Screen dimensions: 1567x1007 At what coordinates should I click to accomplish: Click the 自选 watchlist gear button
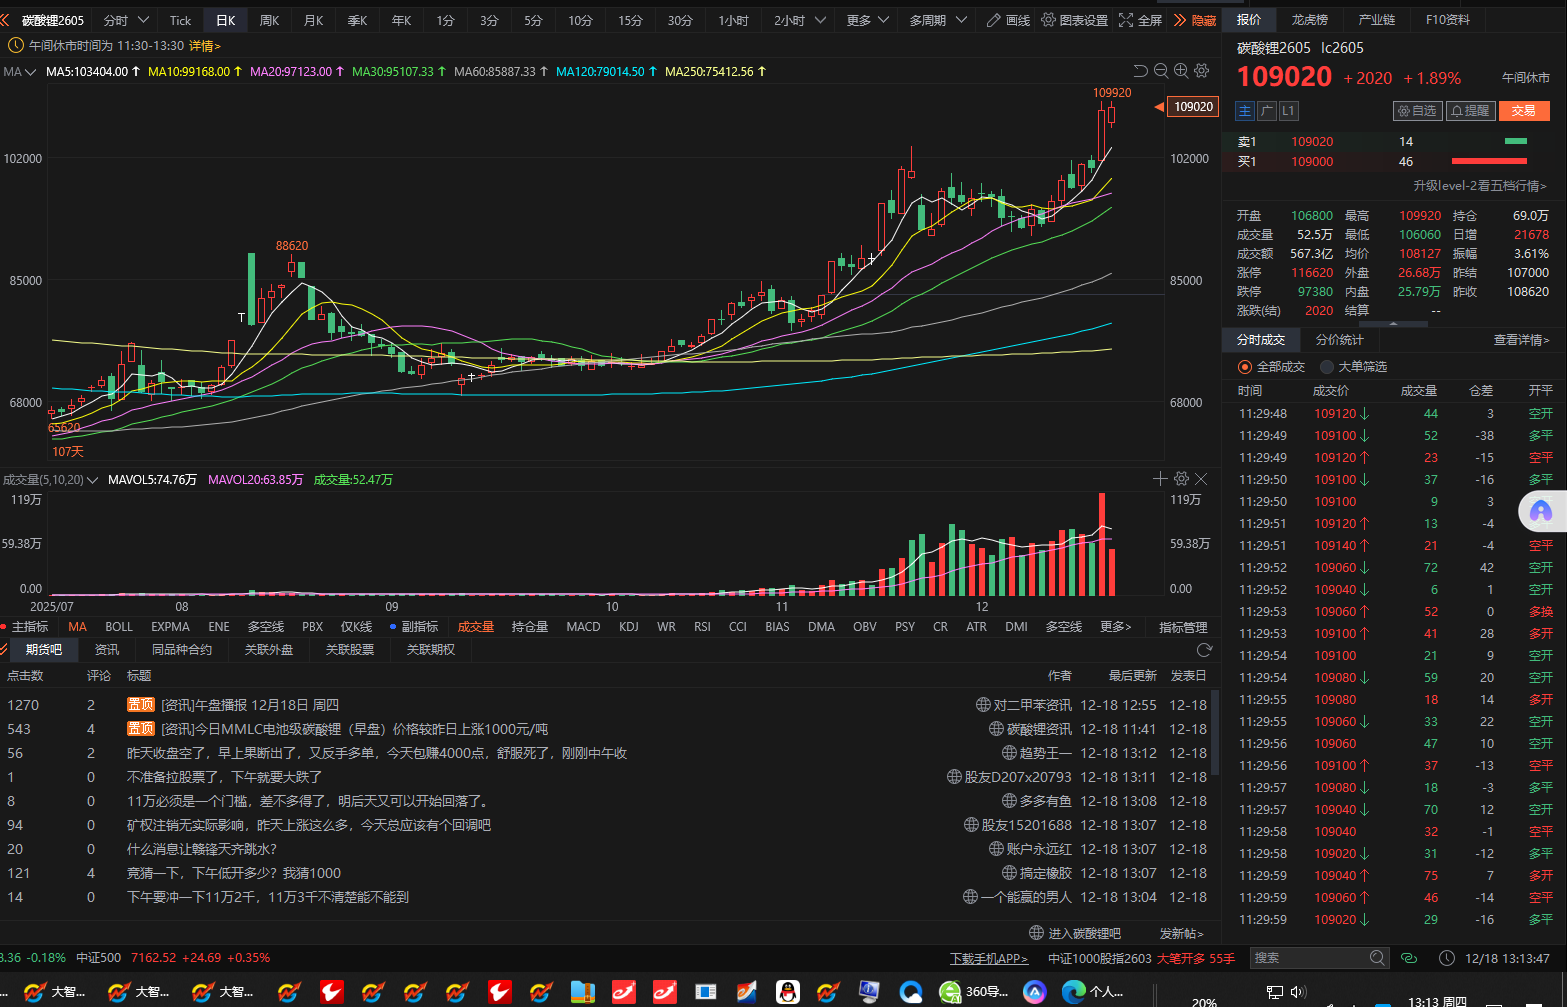point(1417,110)
